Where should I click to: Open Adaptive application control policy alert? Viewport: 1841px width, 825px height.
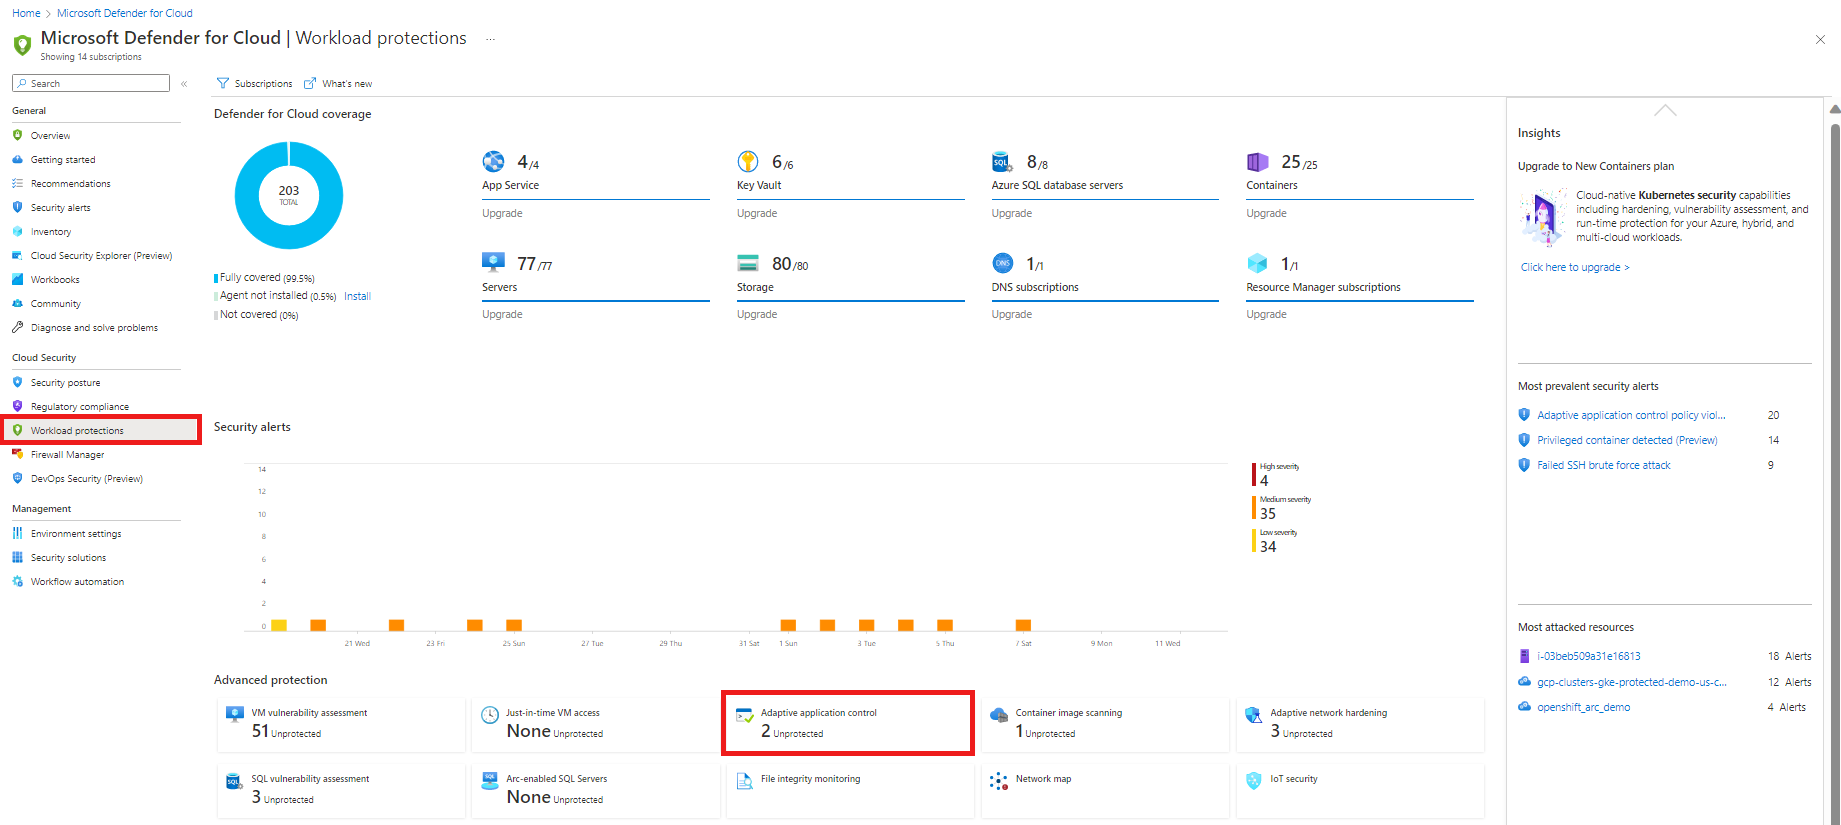coord(1631,416)
